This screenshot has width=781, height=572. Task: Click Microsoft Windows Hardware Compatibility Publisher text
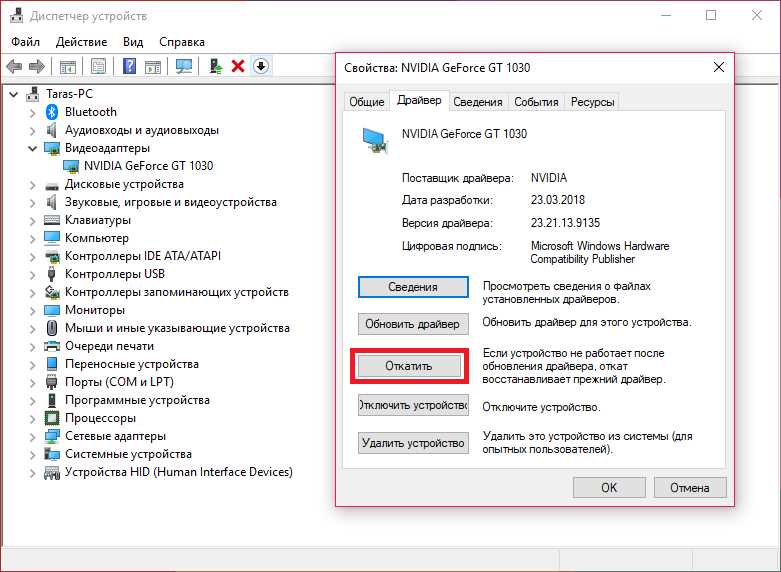click(600, 252)
